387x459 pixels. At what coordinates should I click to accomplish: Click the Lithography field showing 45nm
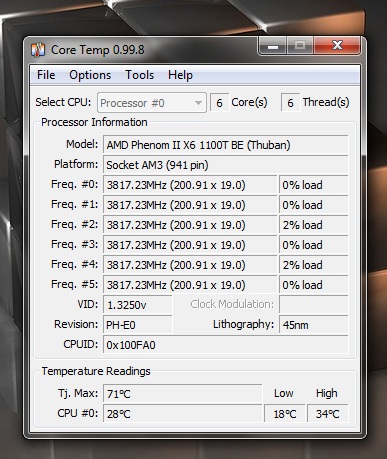pos(314,325)
